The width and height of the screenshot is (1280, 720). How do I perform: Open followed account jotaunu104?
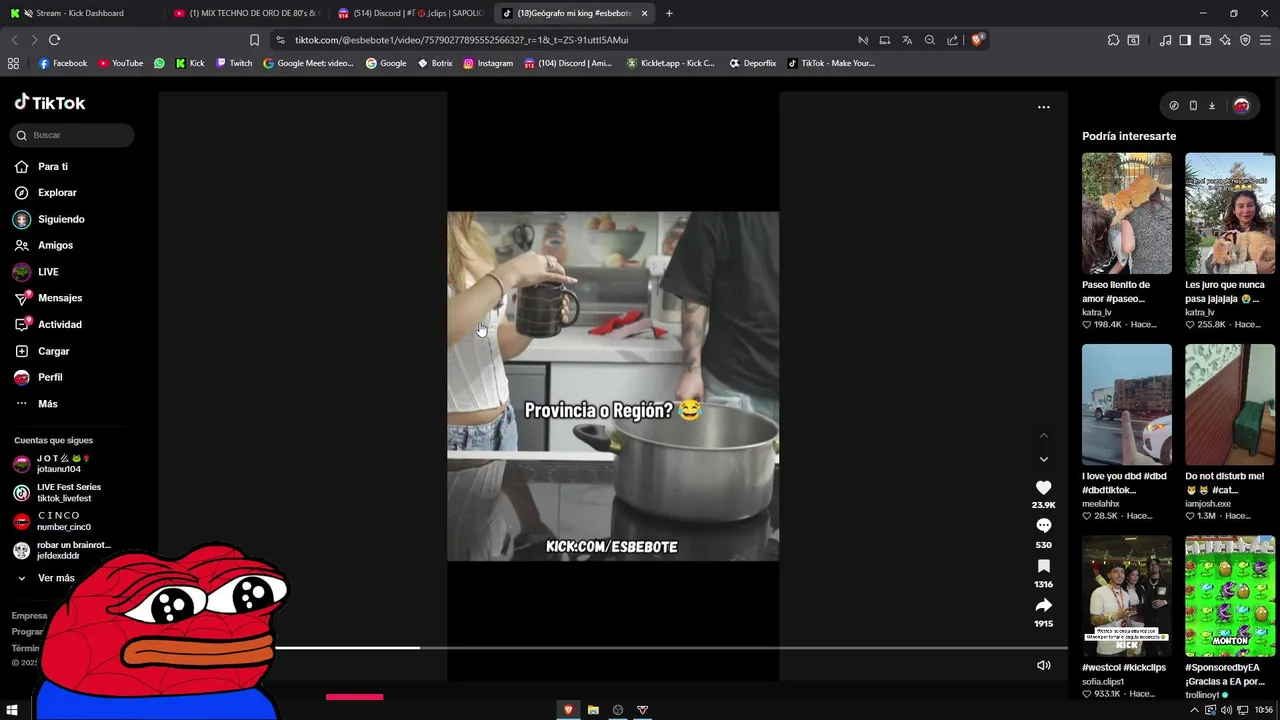click(65, 464)
